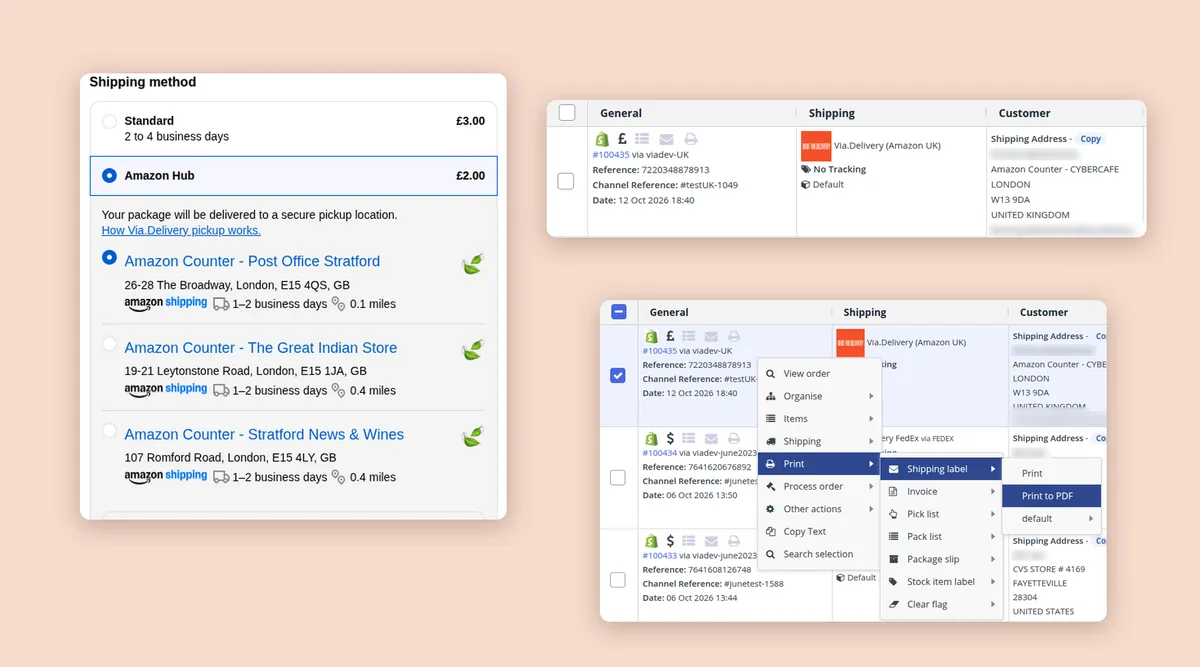
Task: Click envelope icon for order #100434
Action: 711,438
